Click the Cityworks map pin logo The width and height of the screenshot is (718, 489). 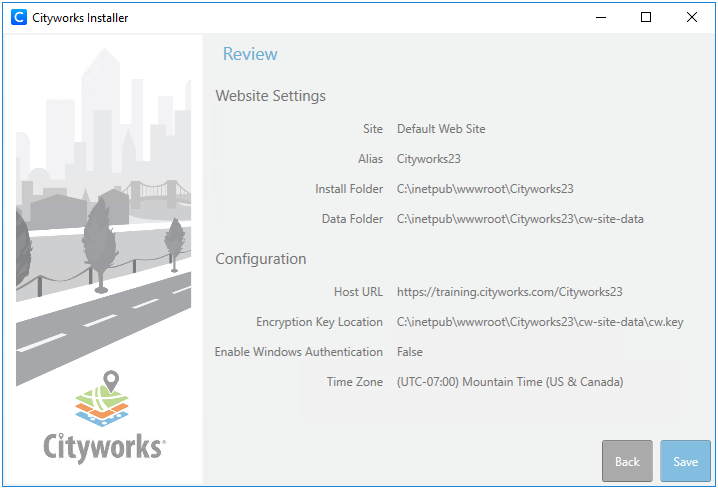(x=102, y=398)
